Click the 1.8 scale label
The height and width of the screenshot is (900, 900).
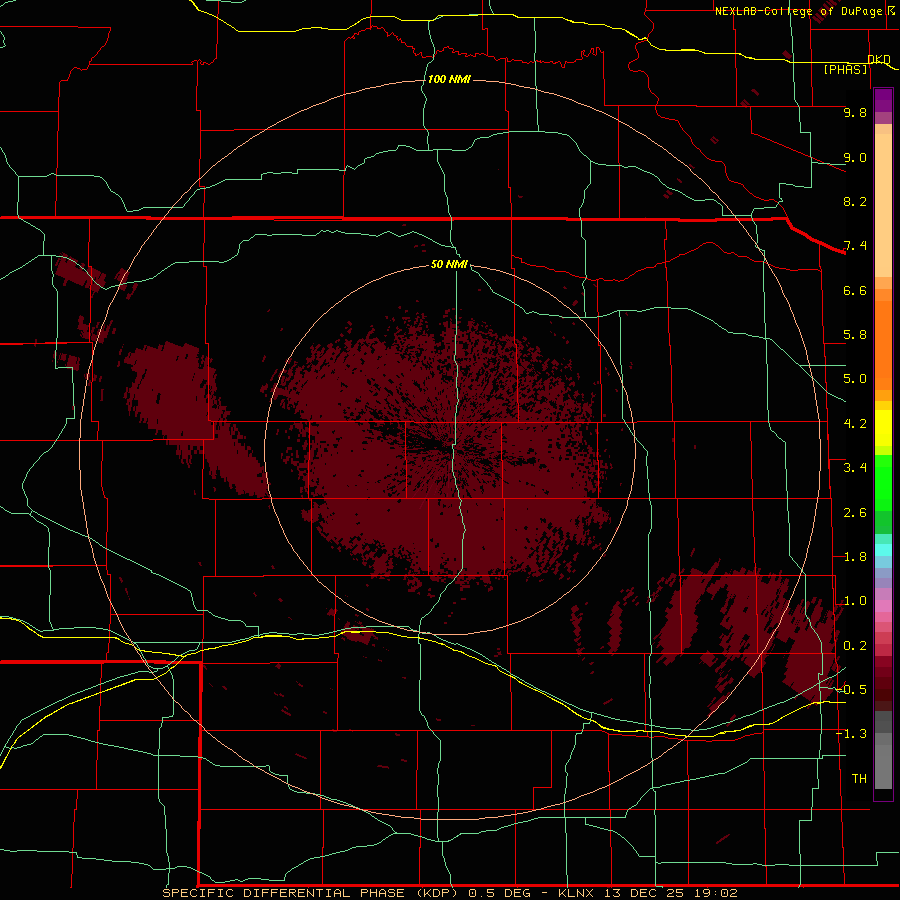855,557
